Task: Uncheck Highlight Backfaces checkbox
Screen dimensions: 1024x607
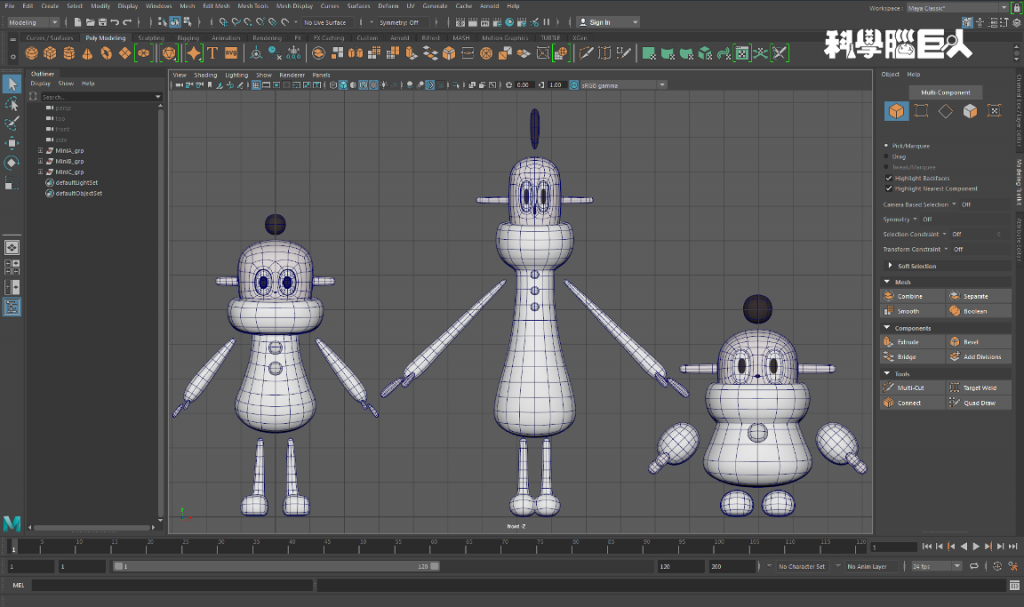Action: point(888,178)
